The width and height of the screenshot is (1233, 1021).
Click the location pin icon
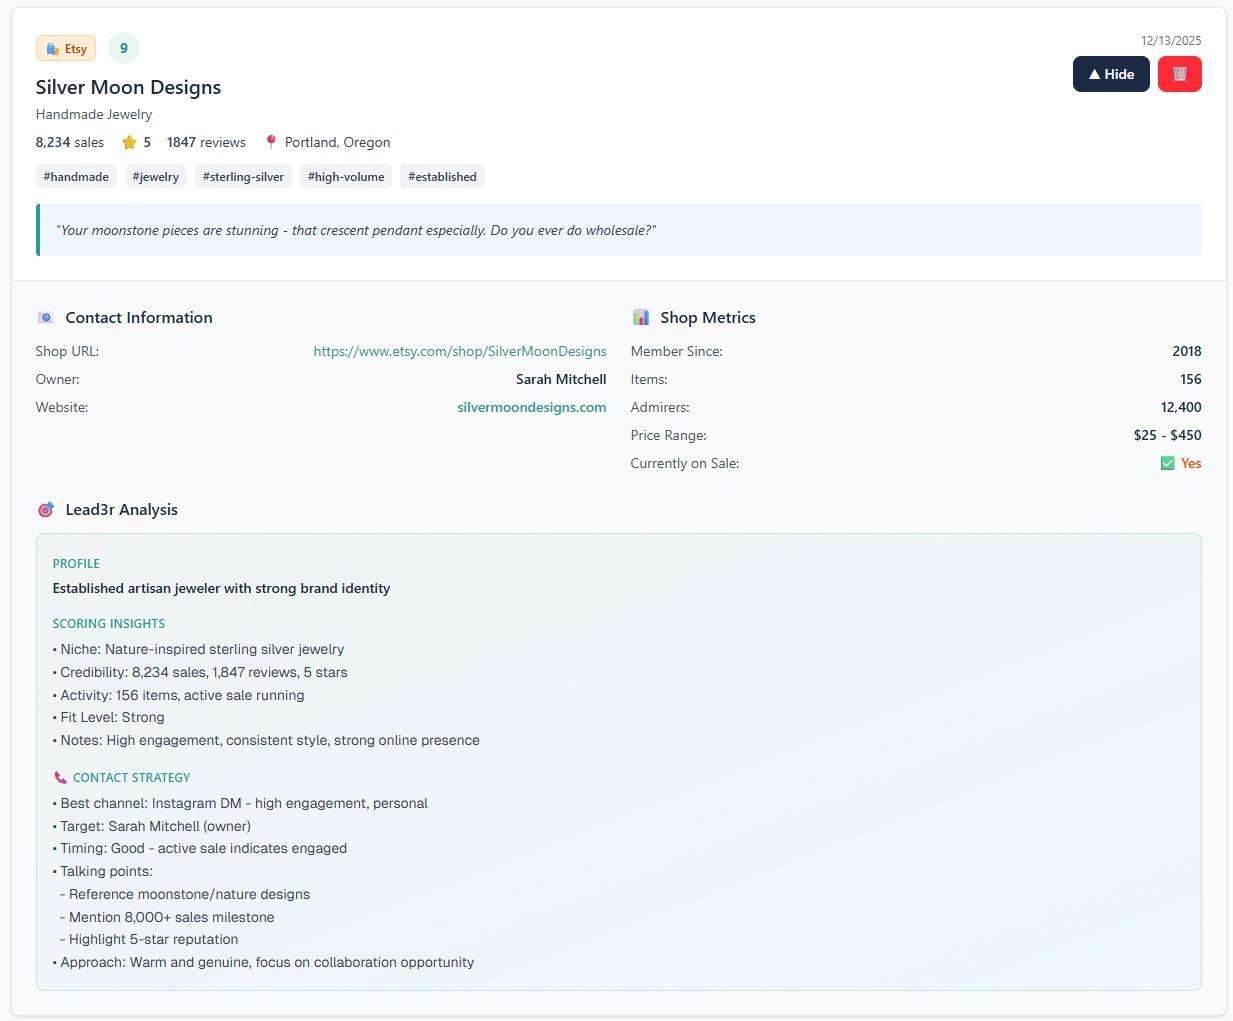click(271, 142)
